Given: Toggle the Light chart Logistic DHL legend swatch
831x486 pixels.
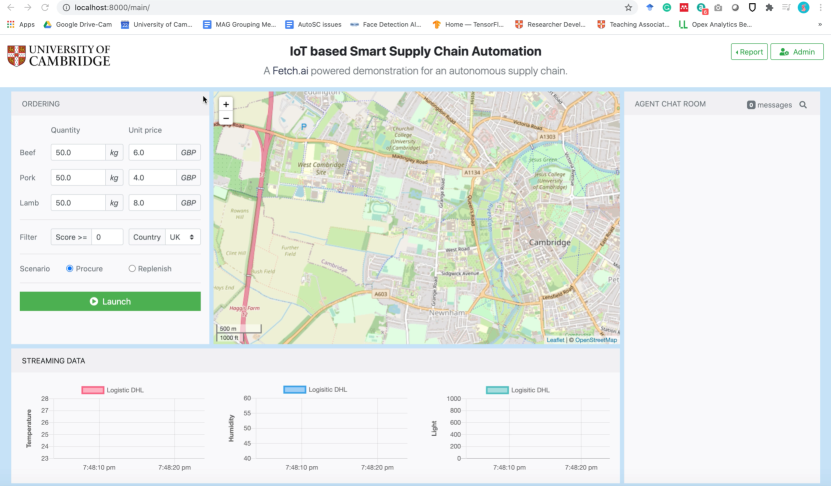Looking at the screenshot, I should (496, 390).
